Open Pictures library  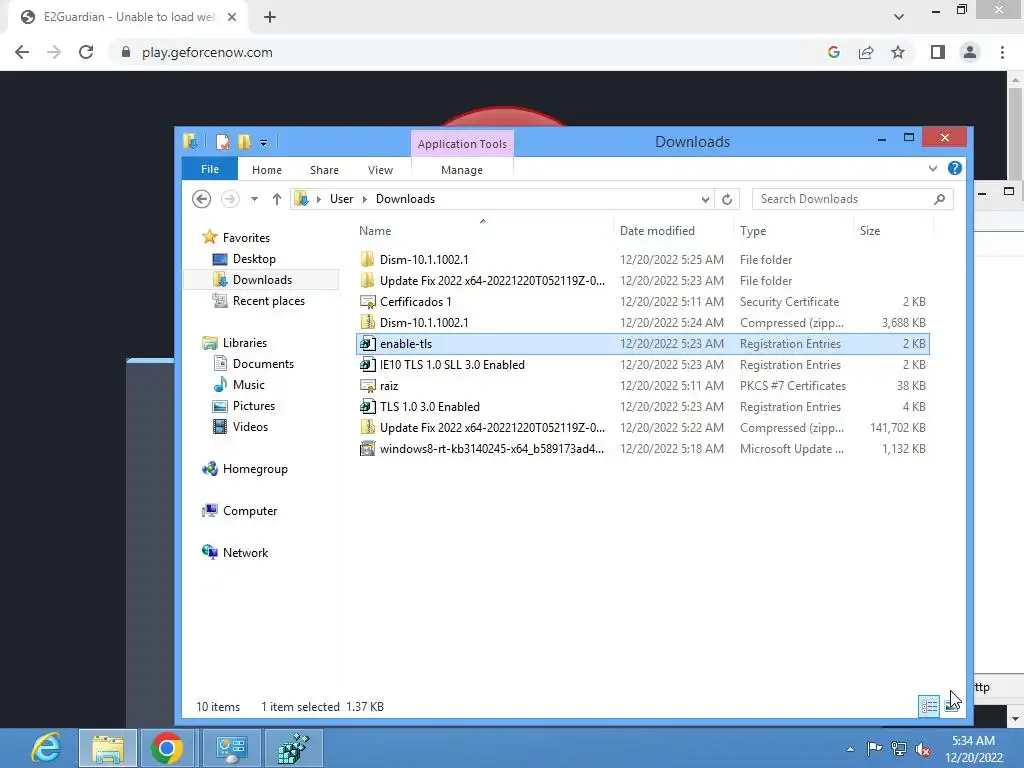pyautogui.click(x=253, y=406)
